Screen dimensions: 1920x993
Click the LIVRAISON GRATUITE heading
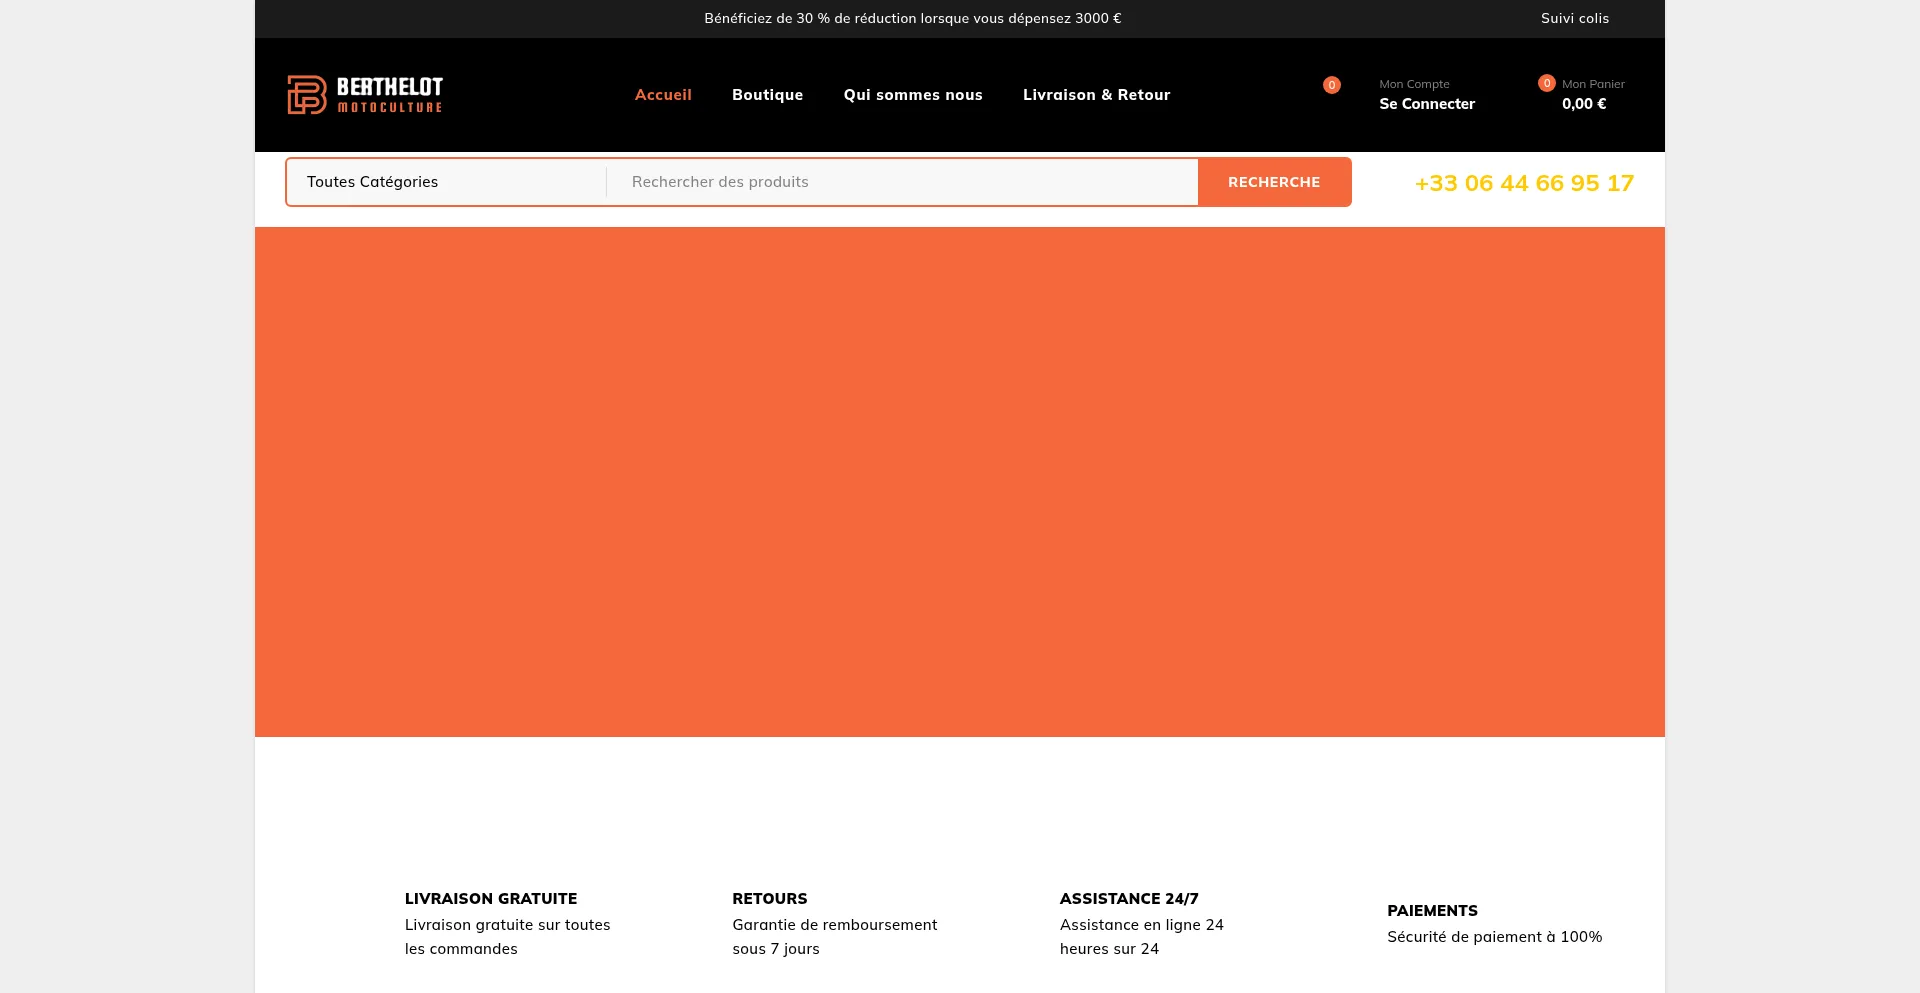[x=491, y=899]
